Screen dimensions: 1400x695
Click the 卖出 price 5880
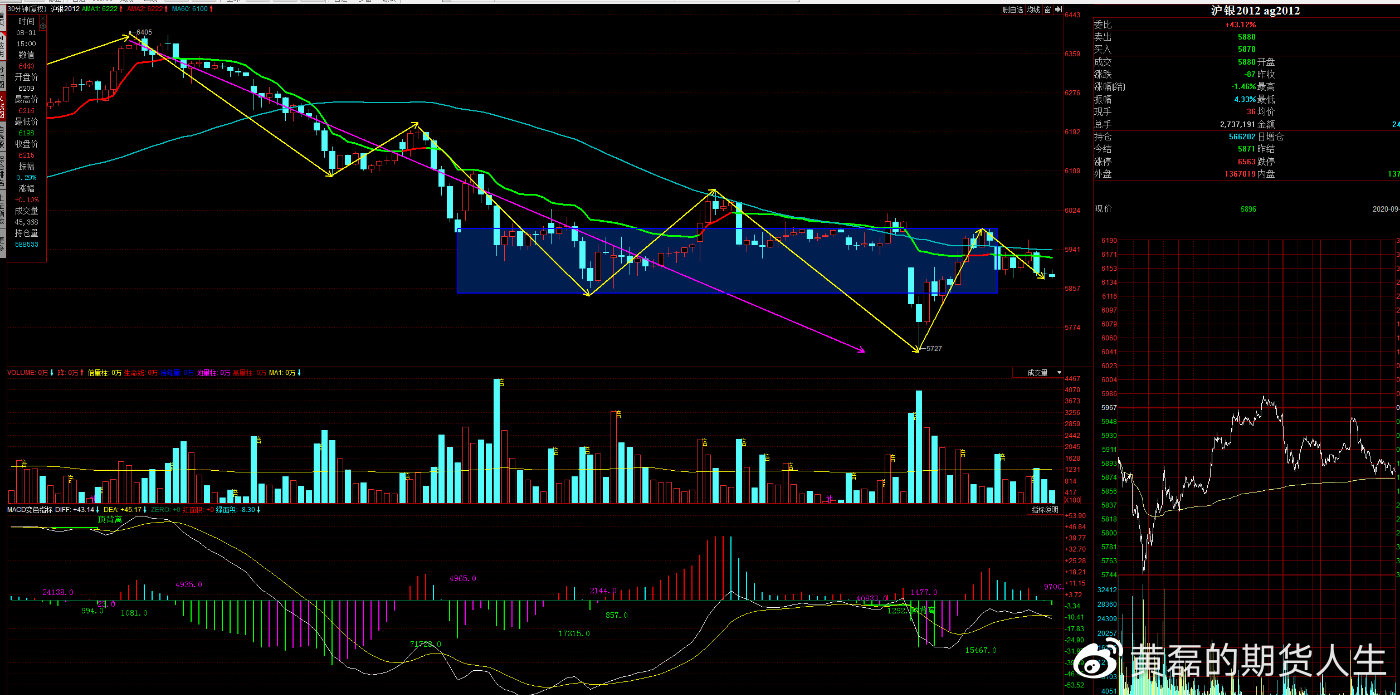click(1246, 36)
